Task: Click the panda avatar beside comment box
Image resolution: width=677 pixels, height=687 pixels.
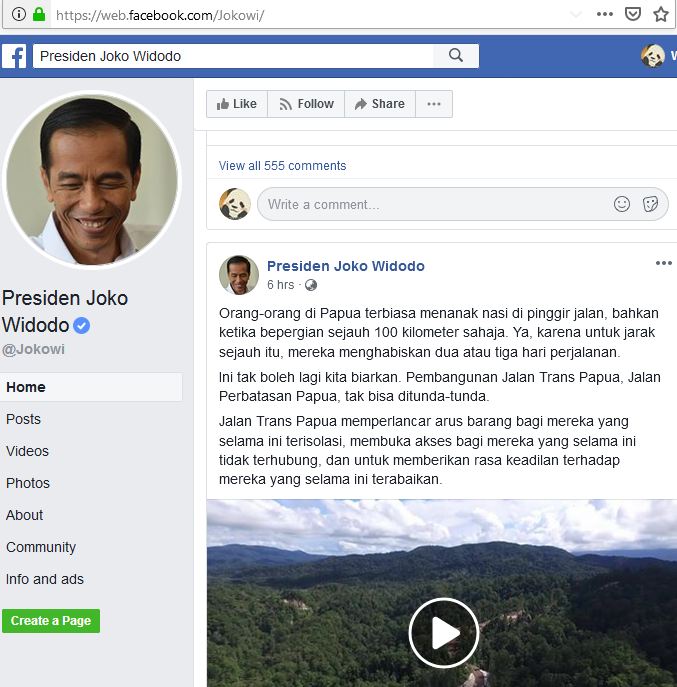Action: pyautogui.click(x=235, y=204)
